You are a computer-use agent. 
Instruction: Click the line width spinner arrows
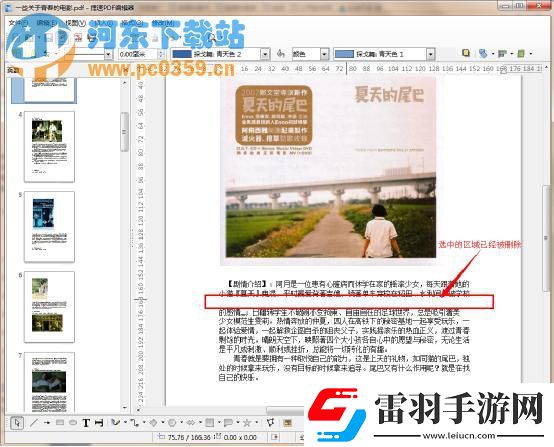tap(161, 54)
